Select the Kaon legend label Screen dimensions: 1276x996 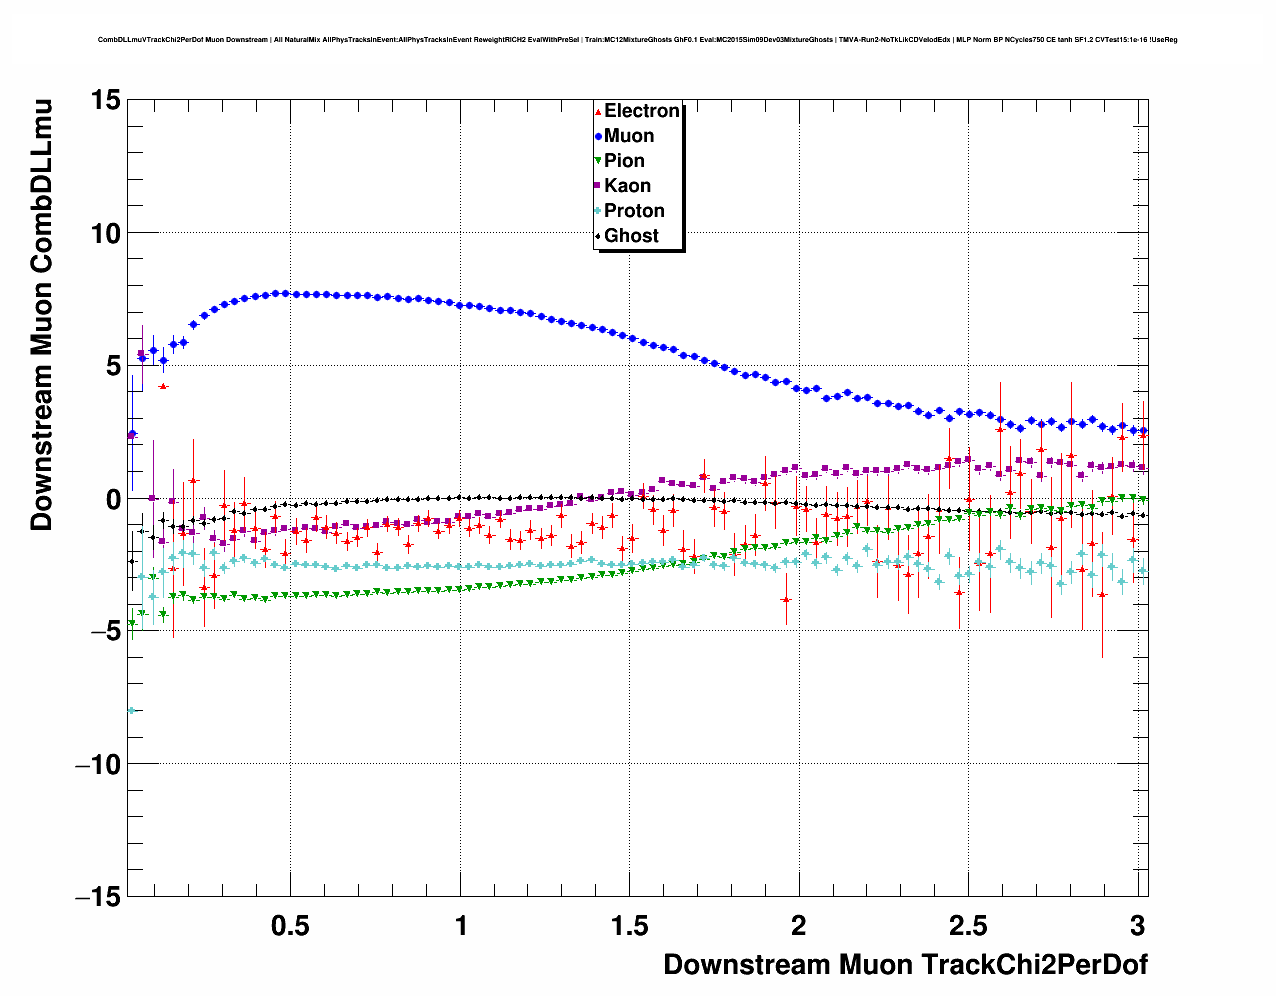click(x=627, y=186)
